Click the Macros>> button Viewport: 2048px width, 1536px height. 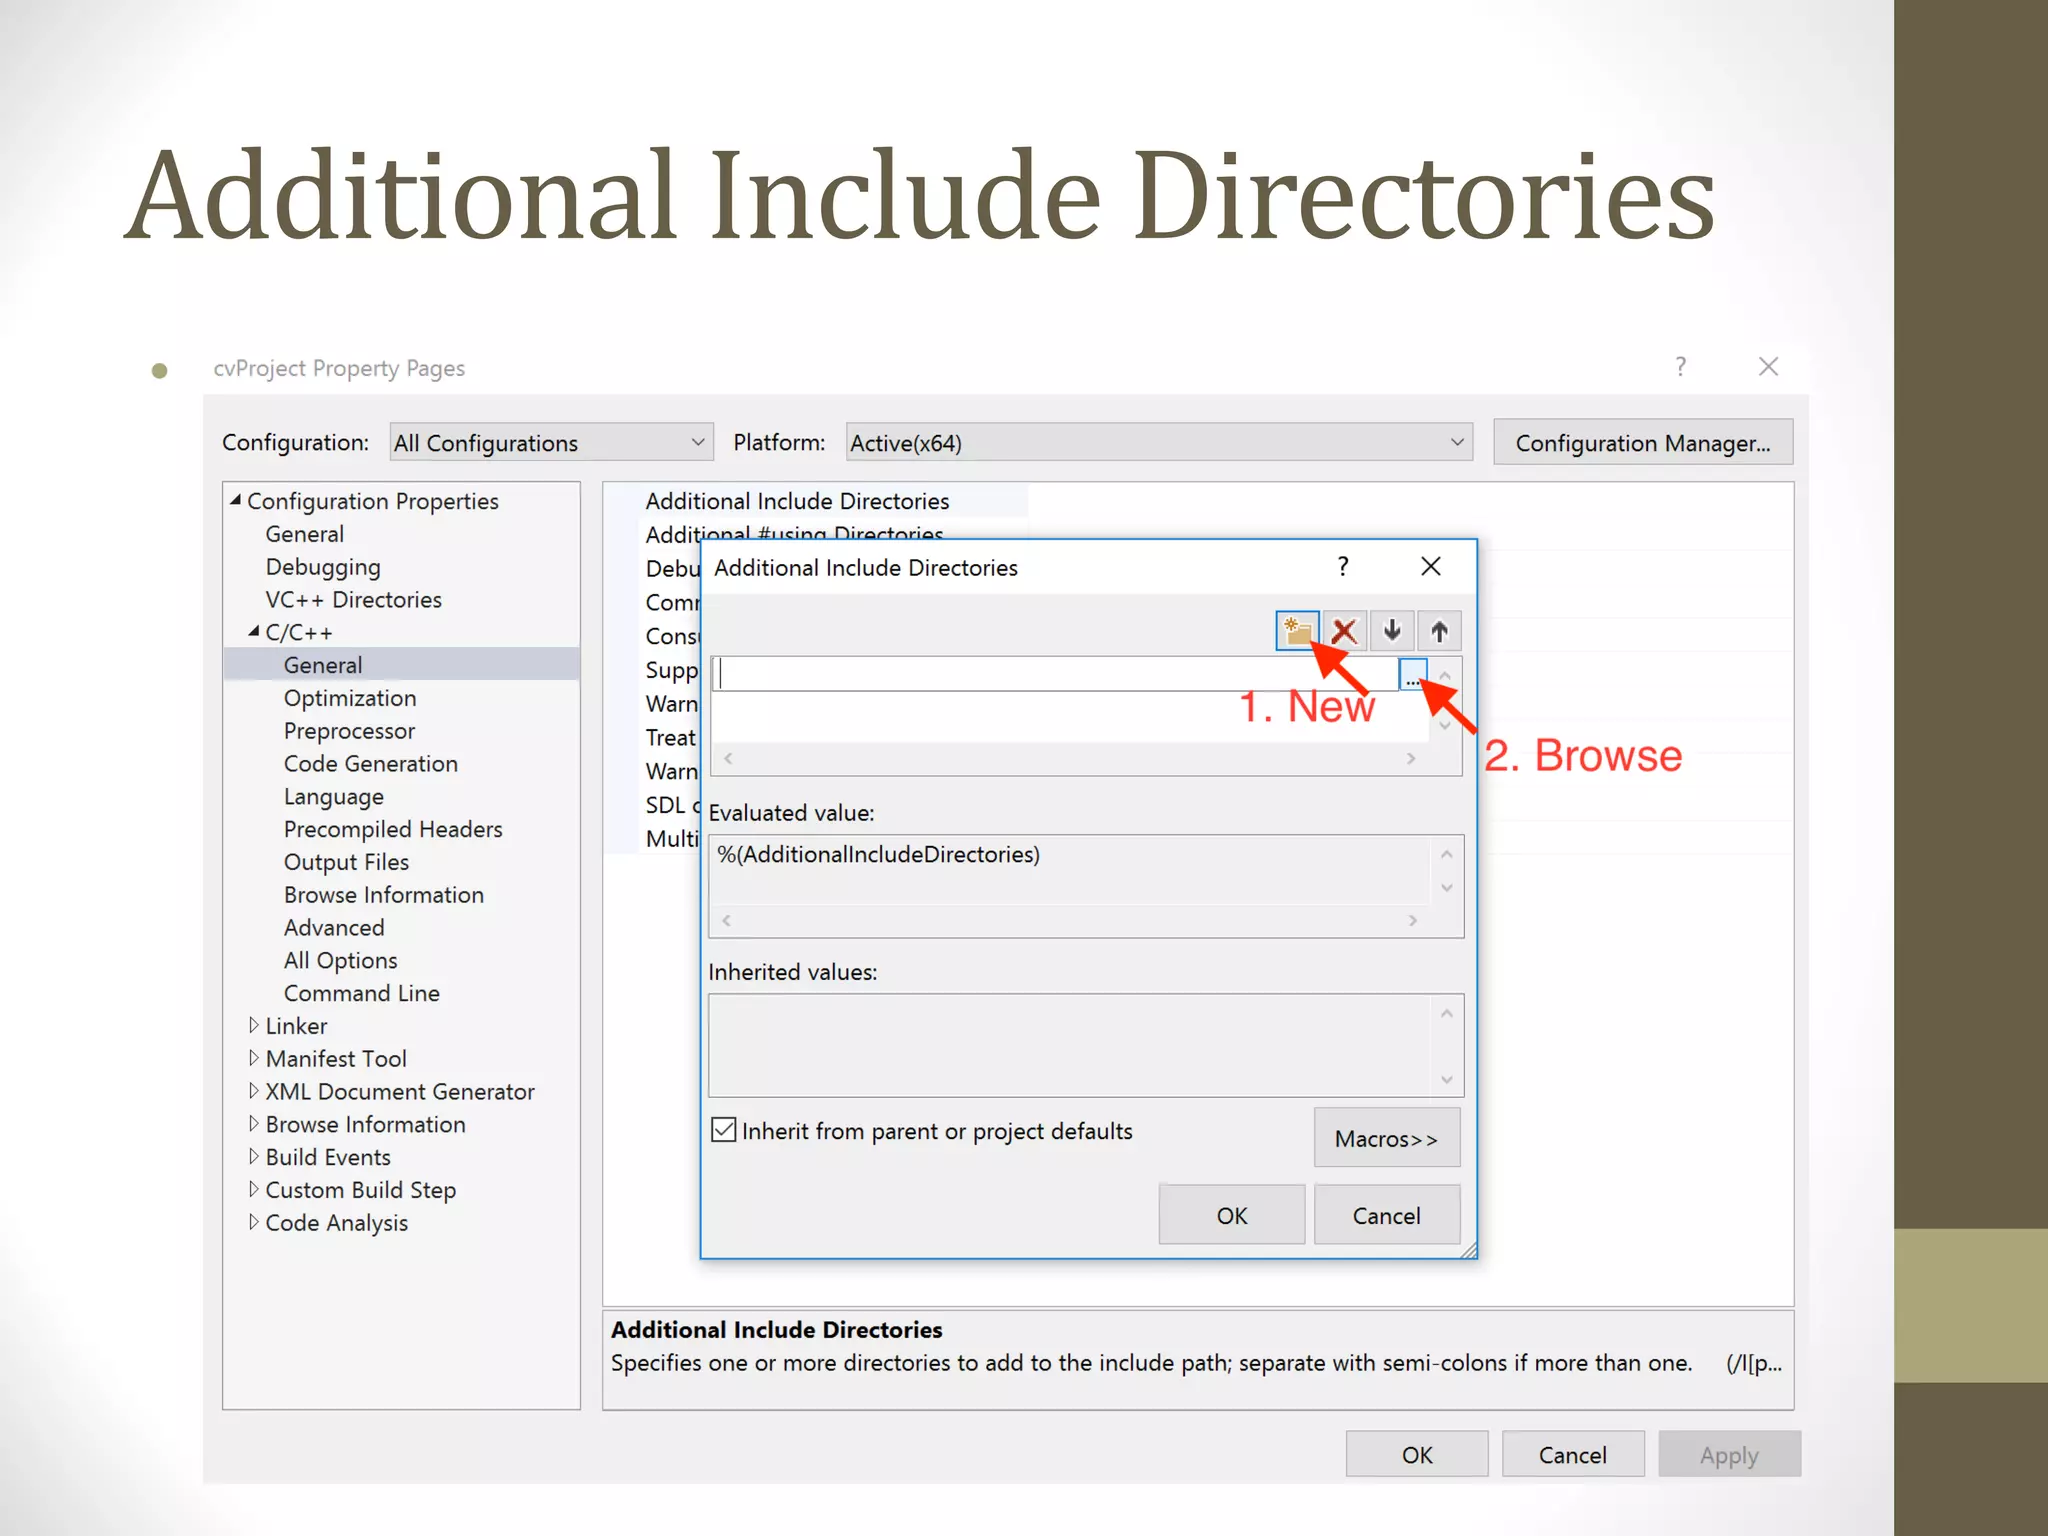(x=1386, y=1139)
